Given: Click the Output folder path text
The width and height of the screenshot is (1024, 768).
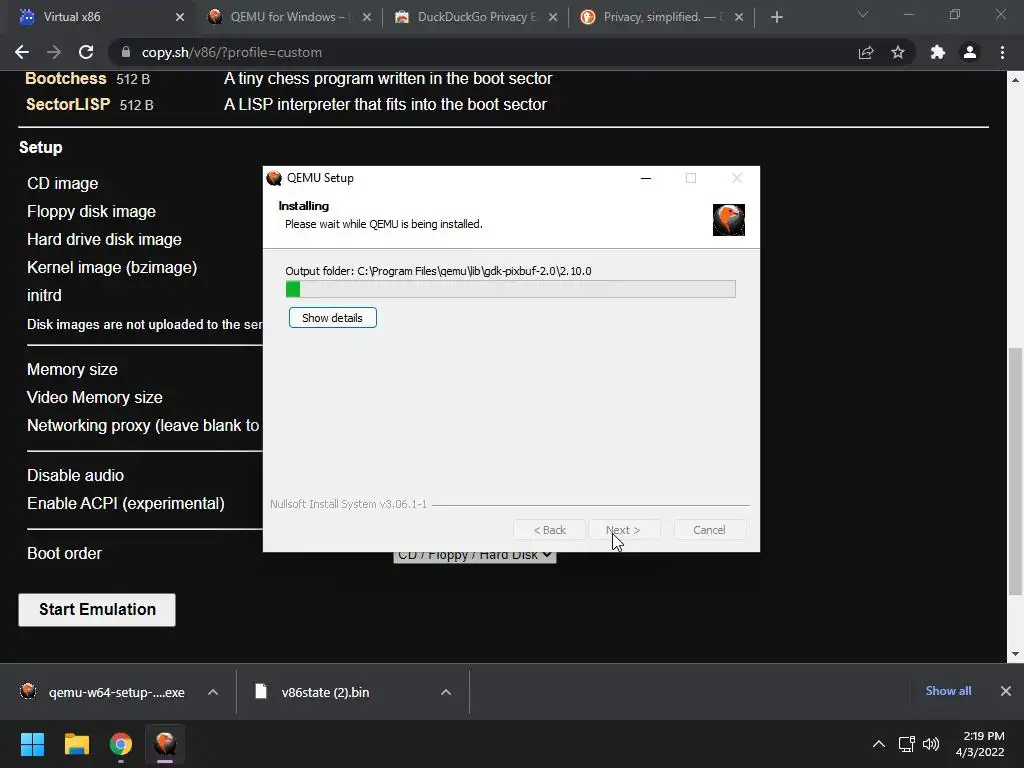Looking at the screenshot, I should 438,271.
